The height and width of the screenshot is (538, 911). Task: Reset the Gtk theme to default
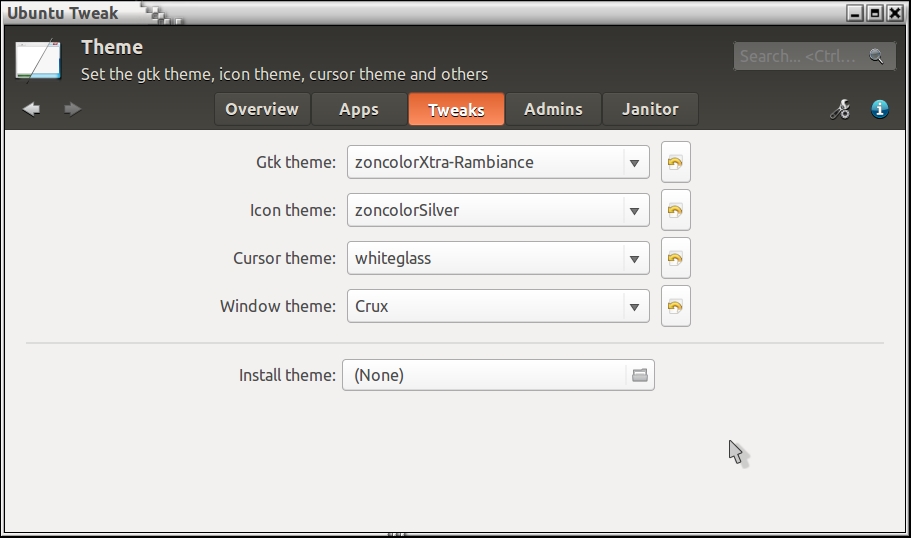coord(675,163)
